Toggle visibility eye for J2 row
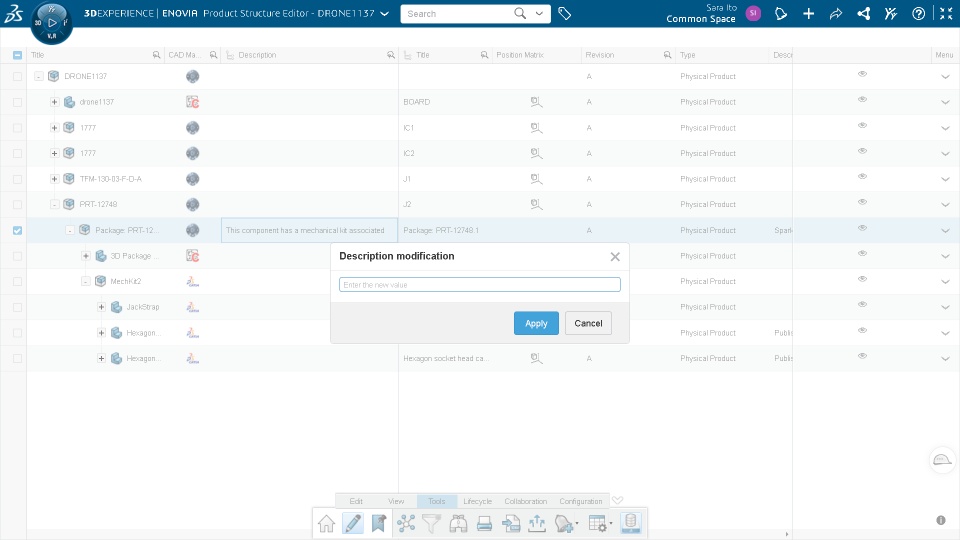Viewport: 960px width, 540px height. [x=862, y=202]
